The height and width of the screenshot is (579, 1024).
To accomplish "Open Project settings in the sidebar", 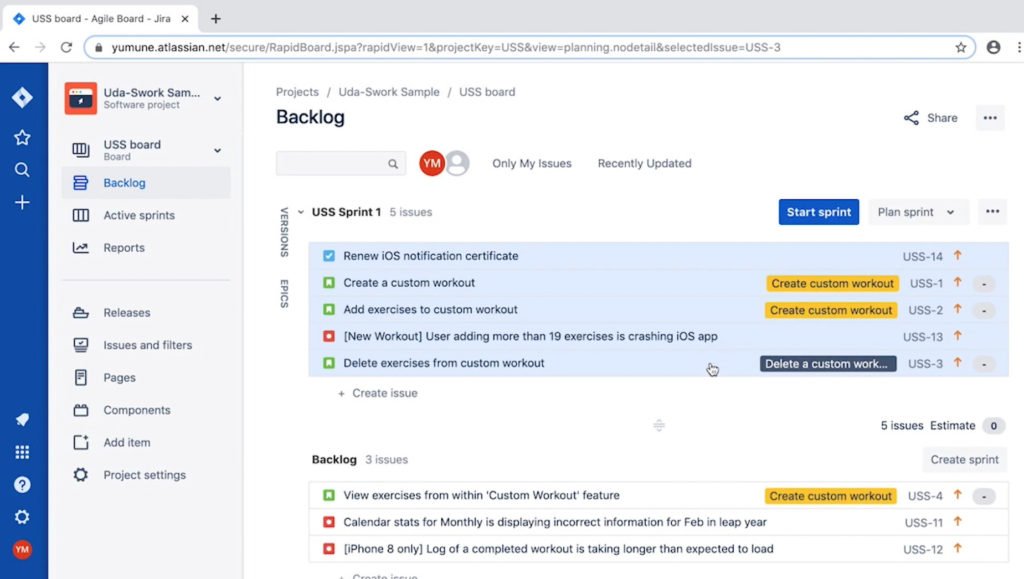I will 146,475.
